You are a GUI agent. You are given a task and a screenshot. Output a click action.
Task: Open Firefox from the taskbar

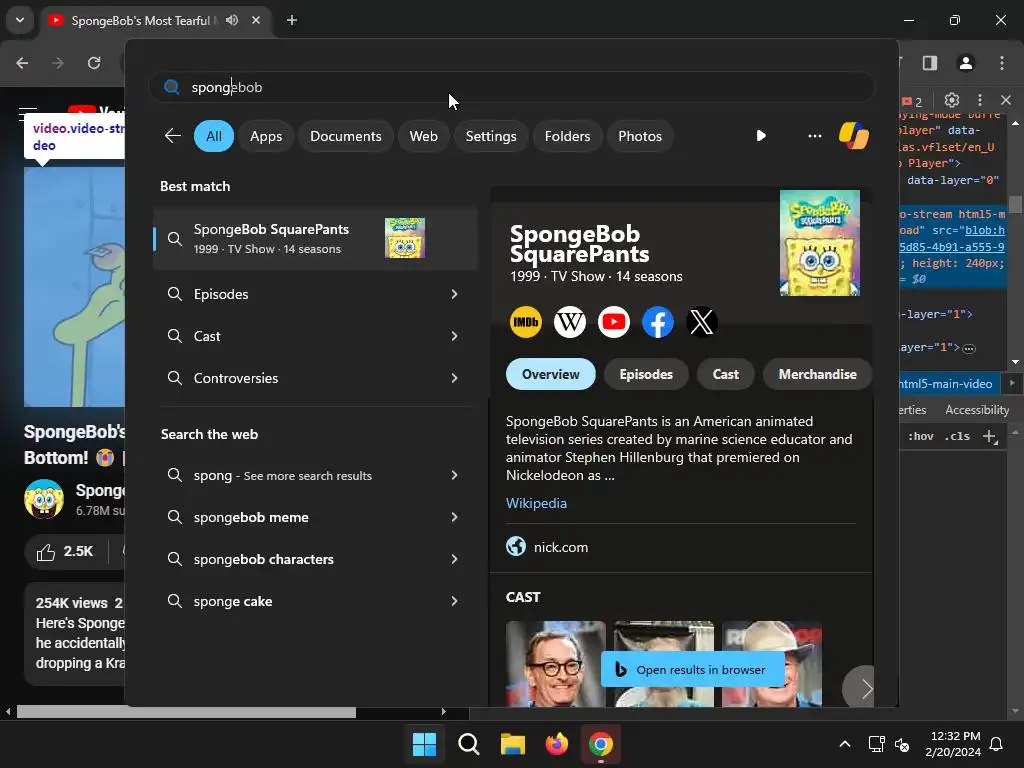(x=556, y=744)
